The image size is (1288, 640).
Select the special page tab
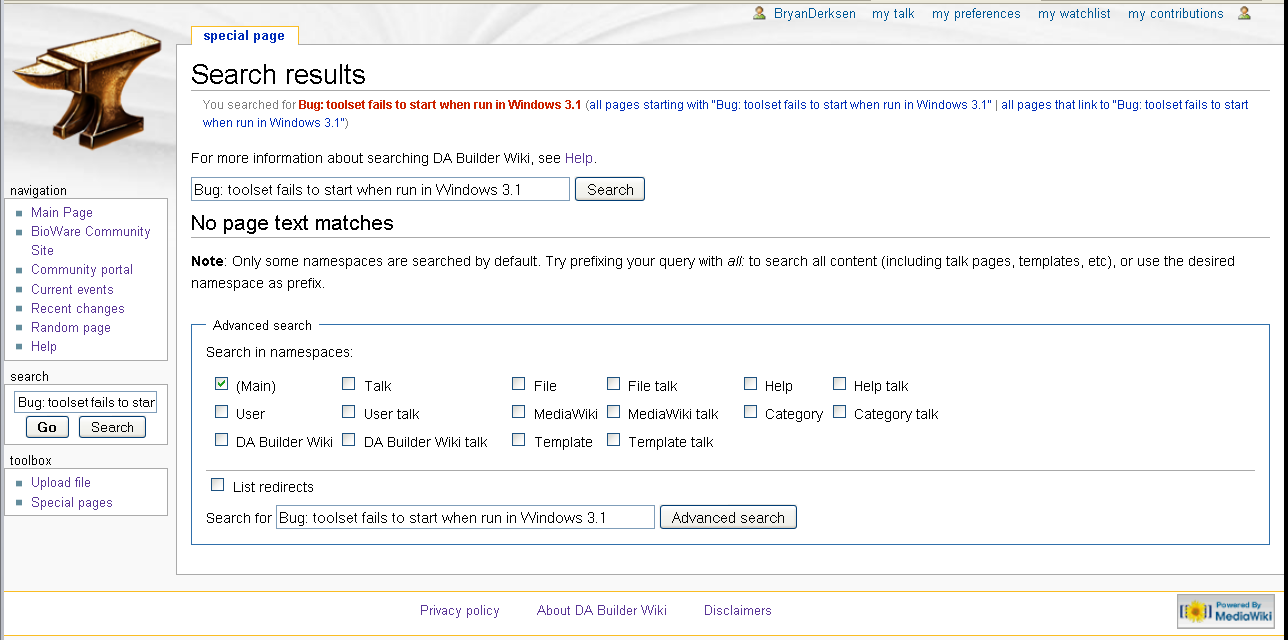click(244, 36)
